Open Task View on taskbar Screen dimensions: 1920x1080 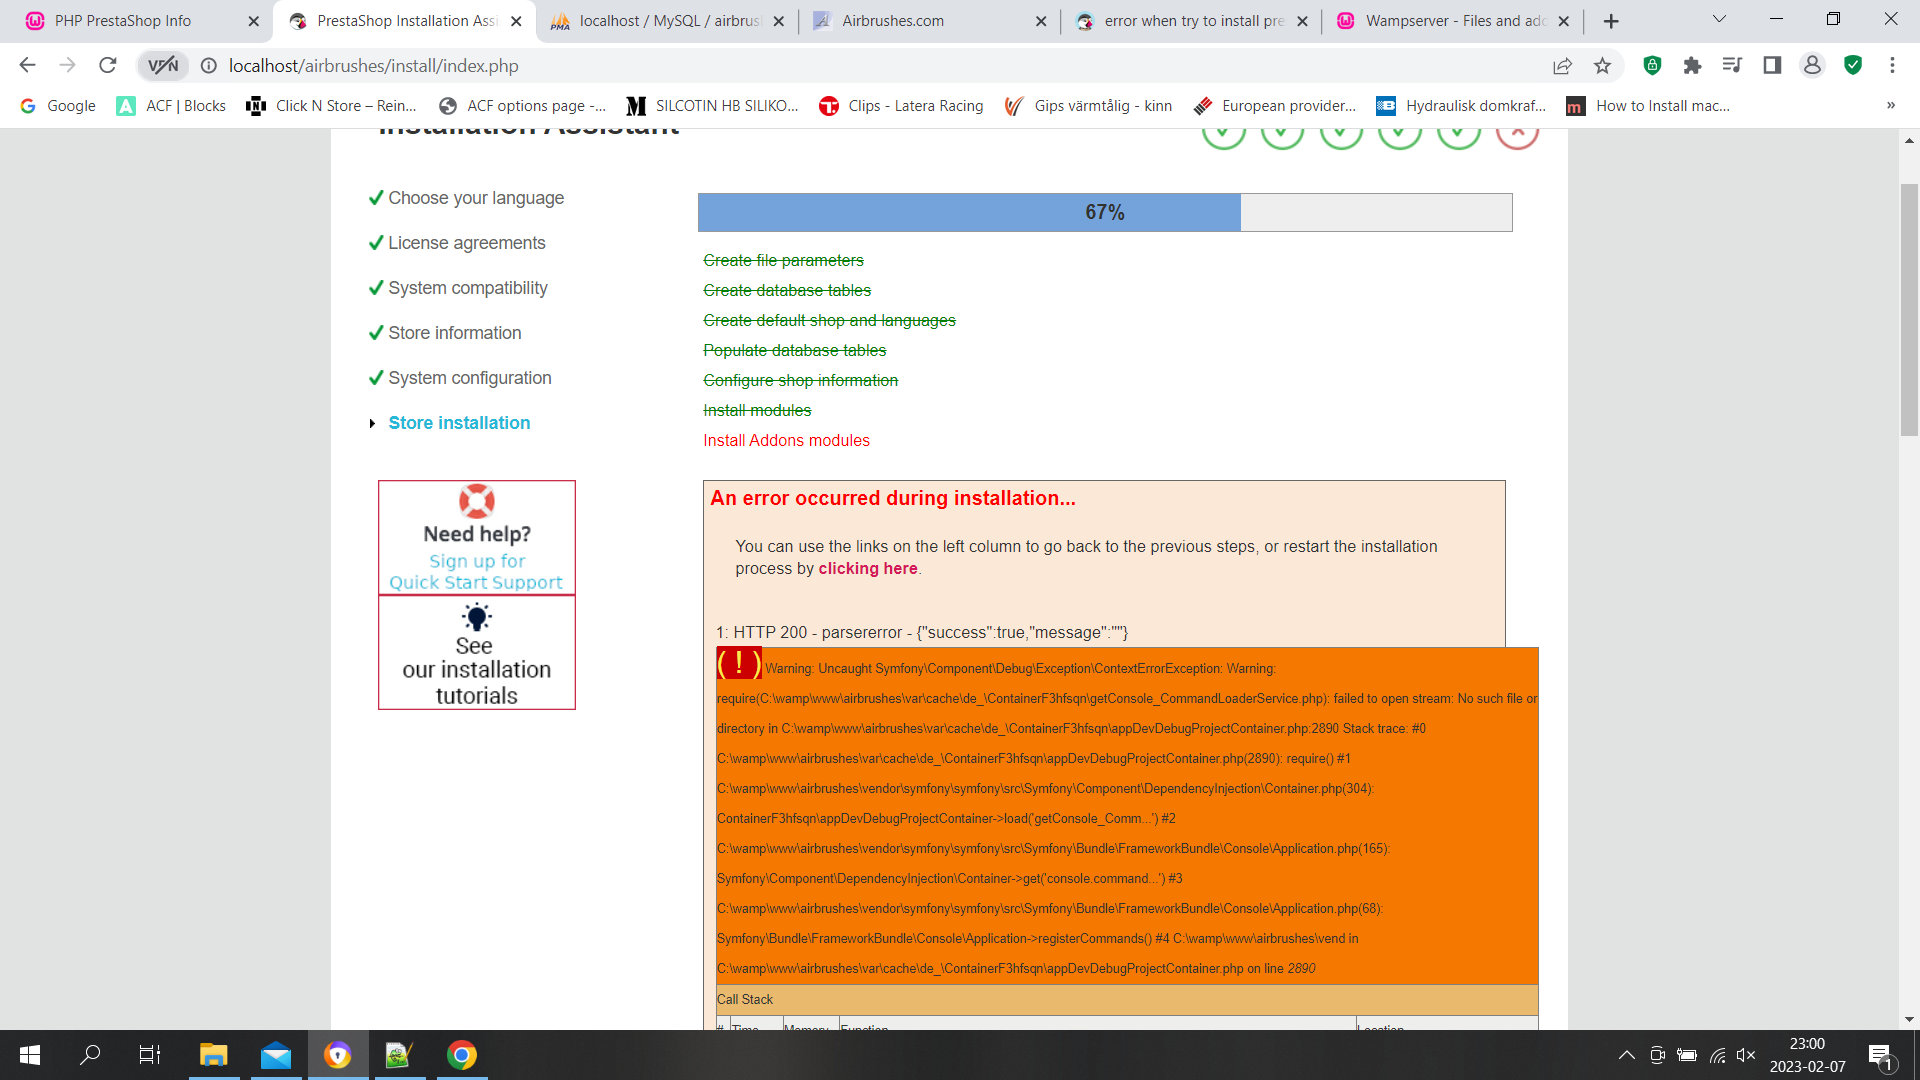coord(150,1055)
